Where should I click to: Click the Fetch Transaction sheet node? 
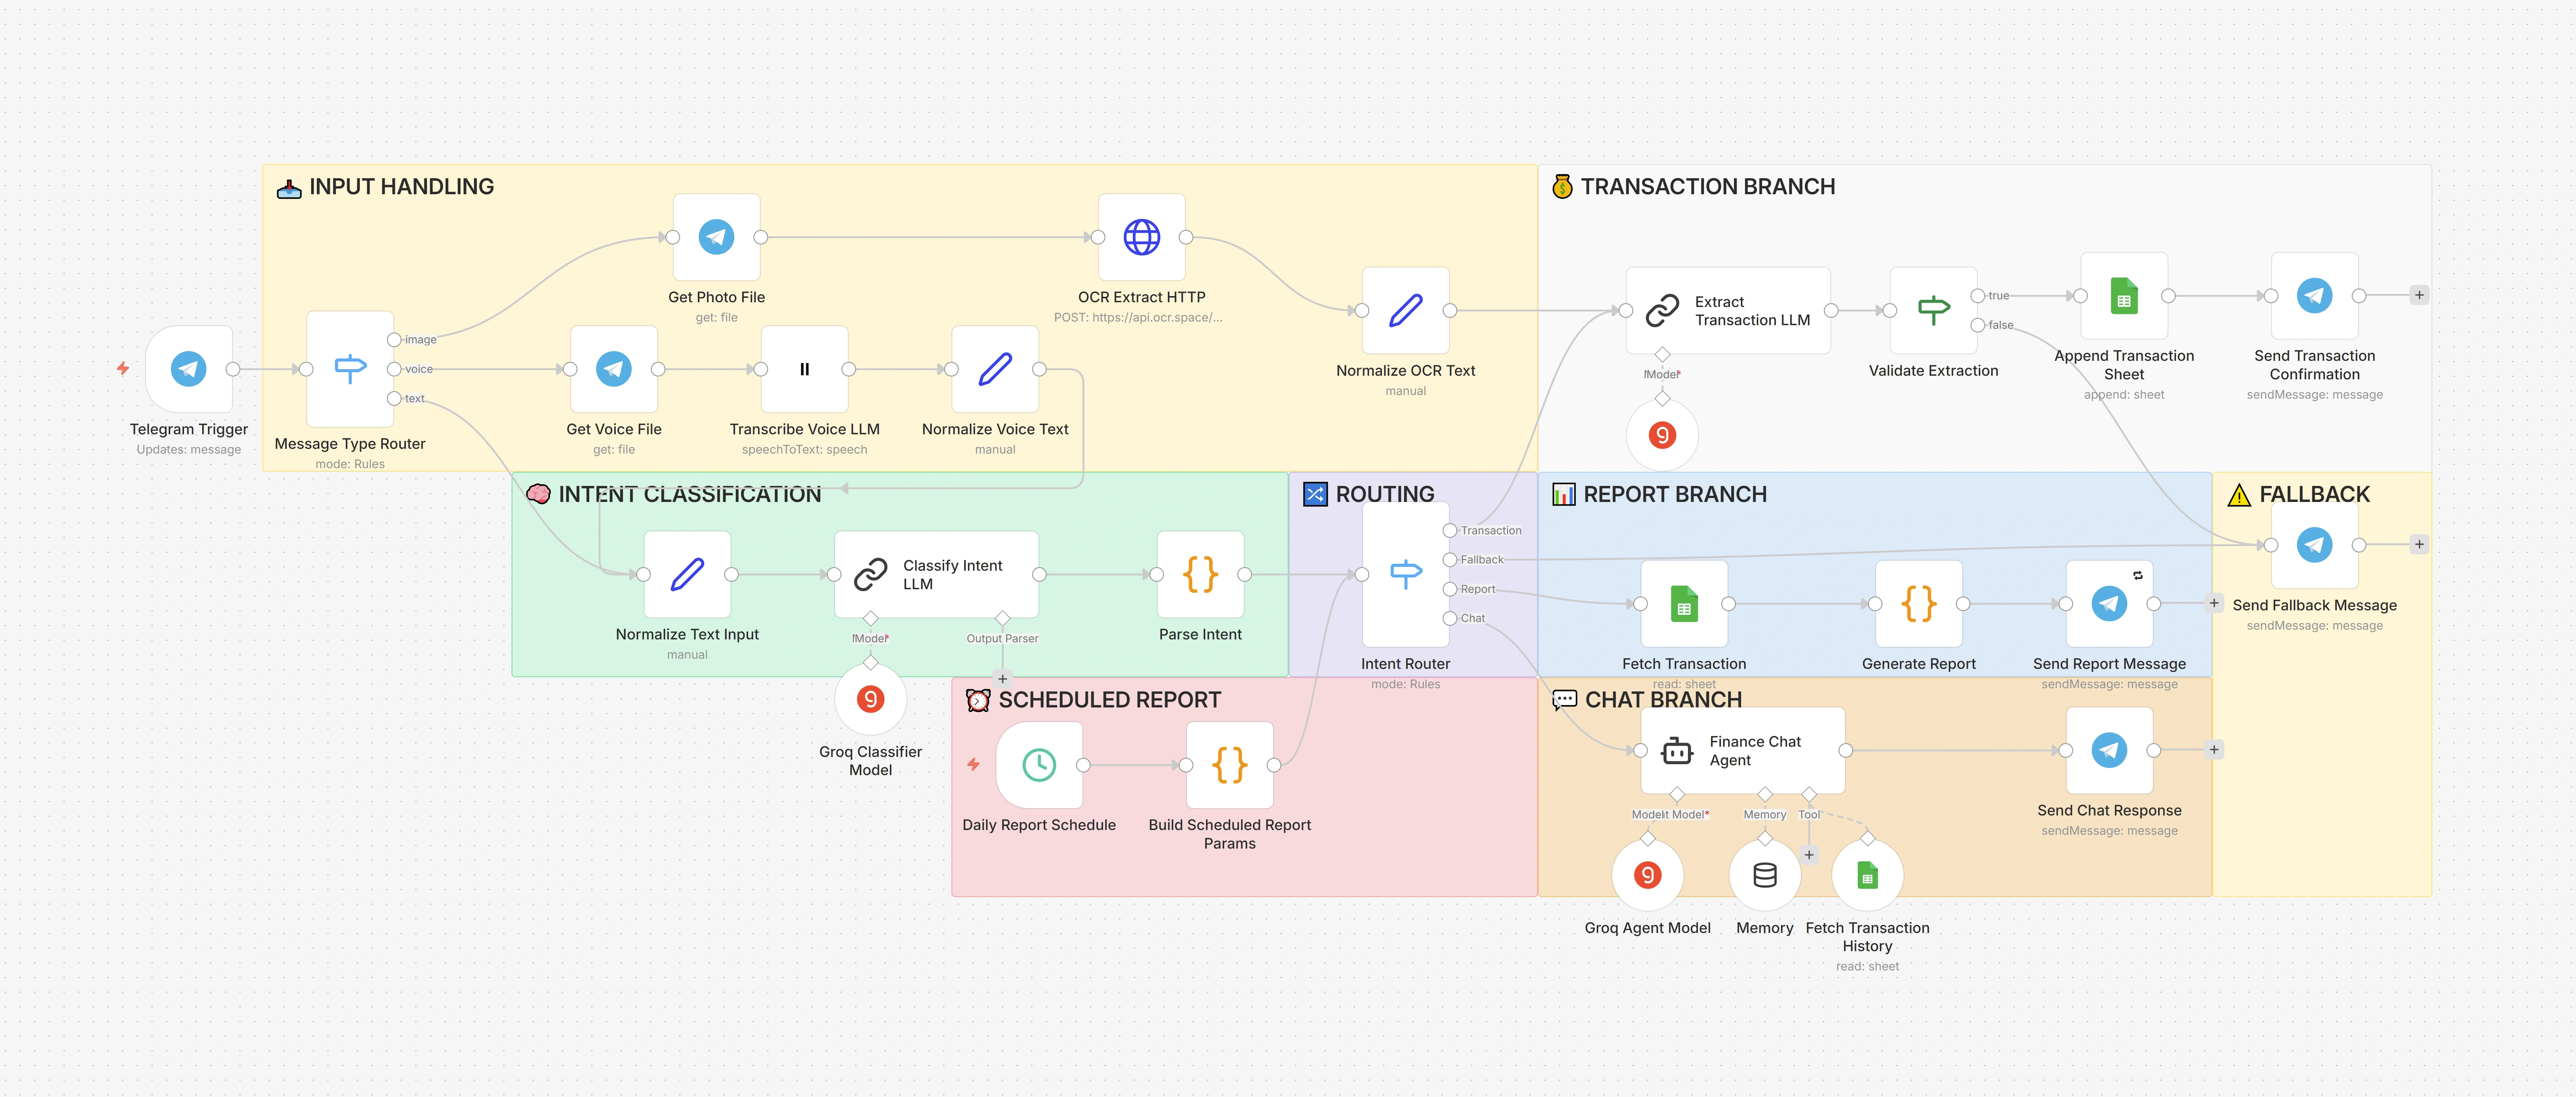(1684, 604)
